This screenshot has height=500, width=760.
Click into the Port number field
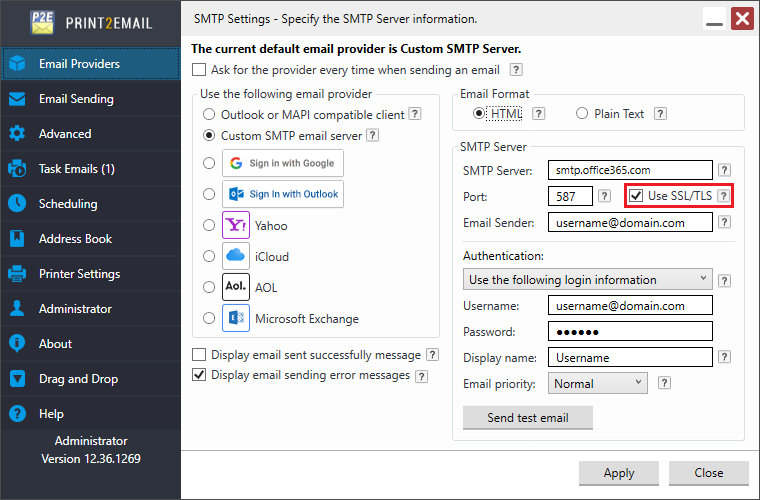click(570, 196)
